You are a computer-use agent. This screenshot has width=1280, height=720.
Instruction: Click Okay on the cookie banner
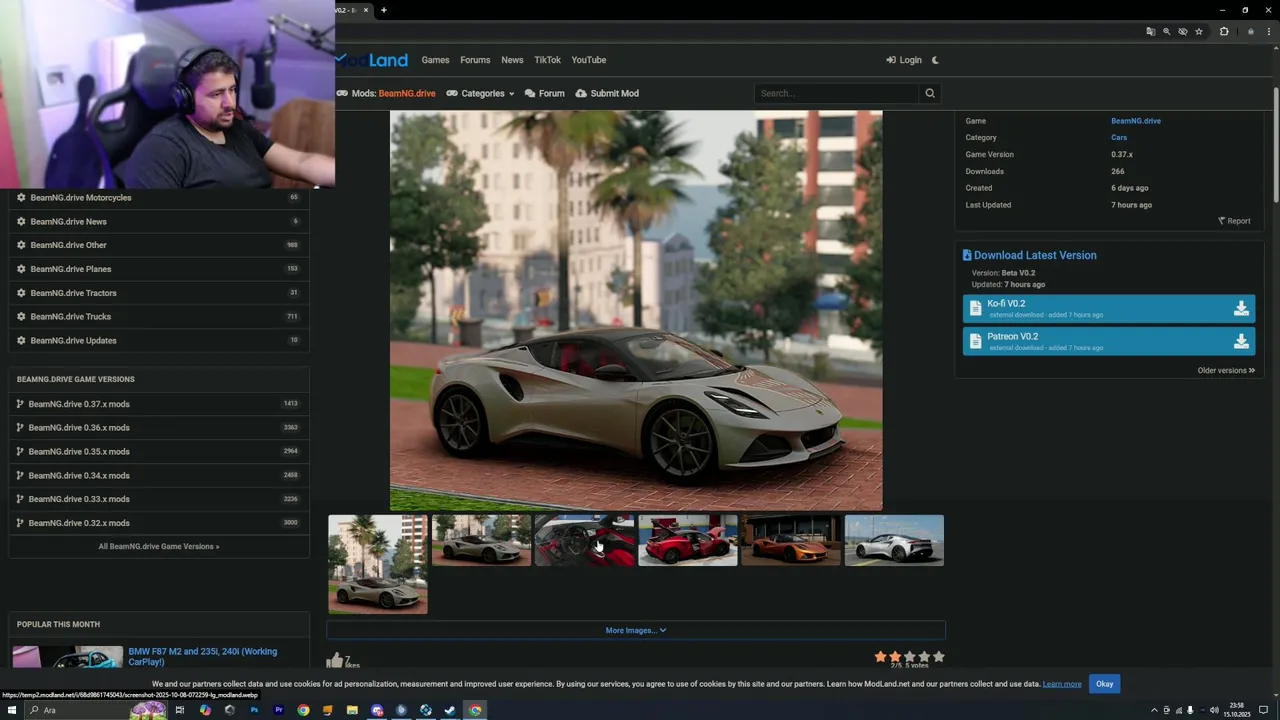1104,684
